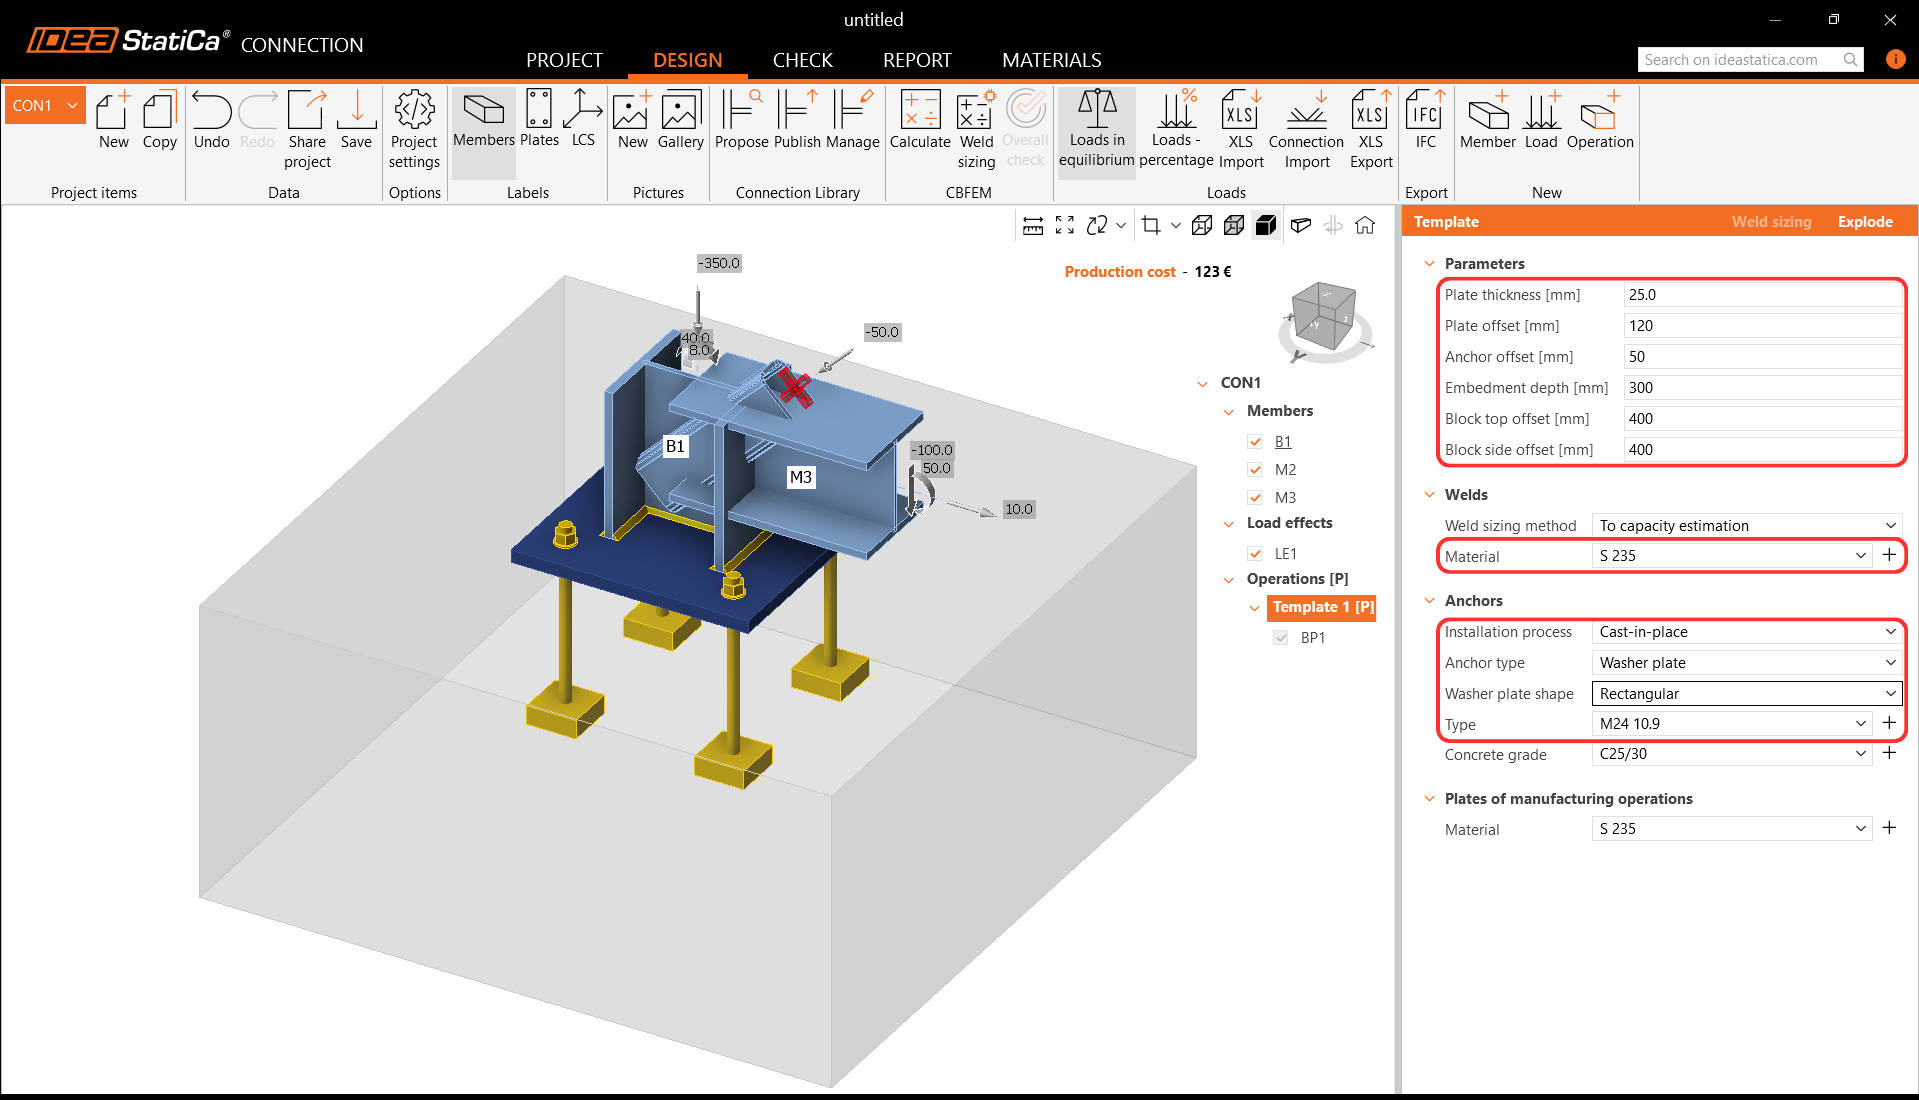Collapse the Members tree node
The image size is (1919, 1100).
coord(1229,412)
